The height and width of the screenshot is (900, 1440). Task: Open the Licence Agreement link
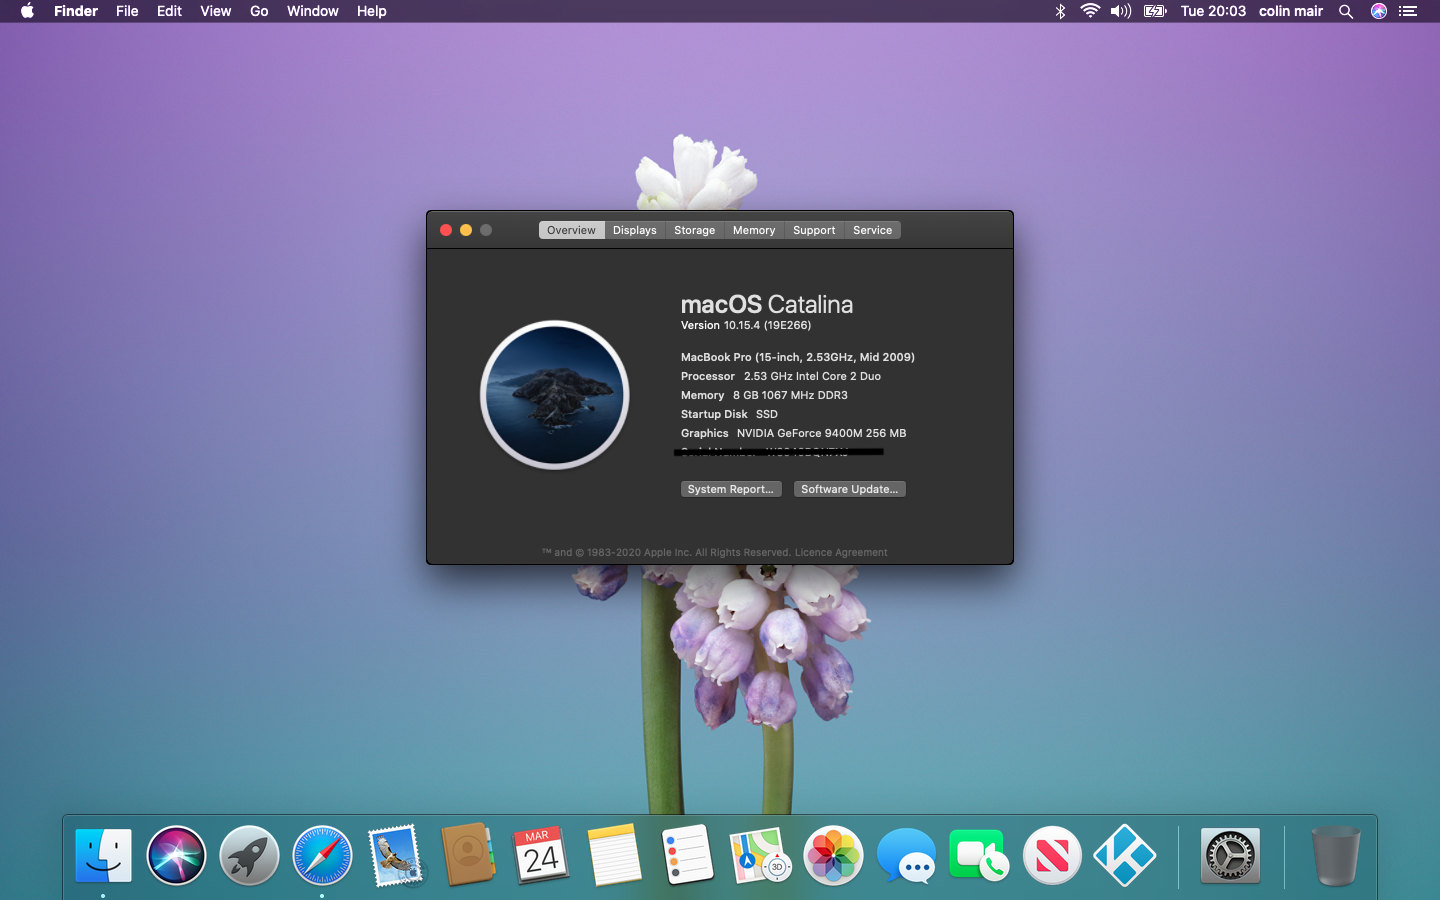pos(841,552)
